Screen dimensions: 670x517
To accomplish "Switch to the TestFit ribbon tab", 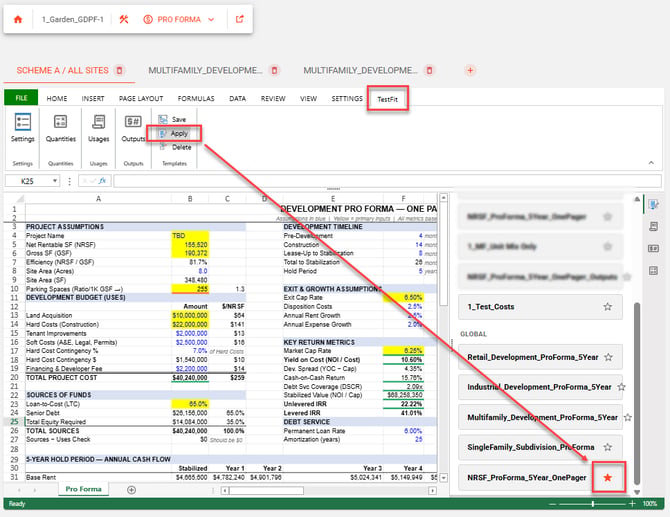I will pyautogui.click(x=388, y=99).
